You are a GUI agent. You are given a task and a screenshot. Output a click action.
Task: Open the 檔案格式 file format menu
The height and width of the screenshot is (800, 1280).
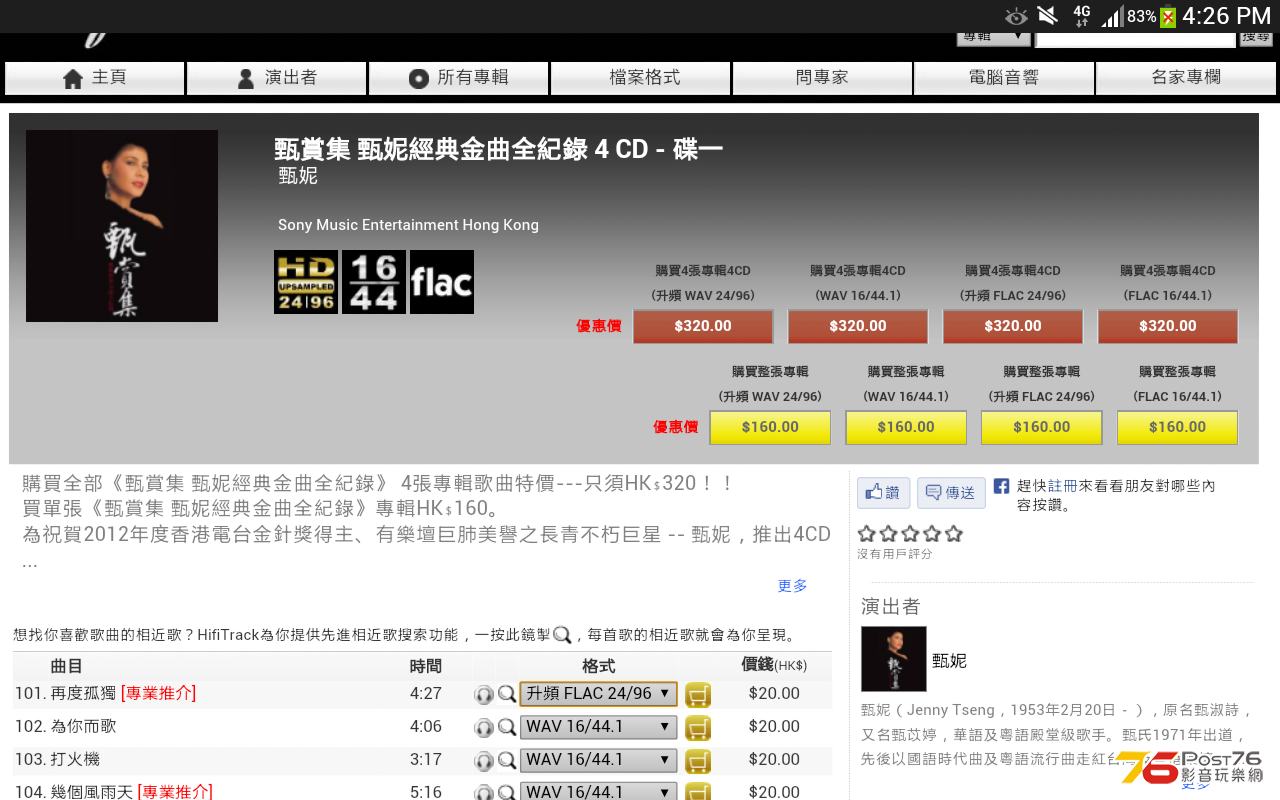click(641, 78)
